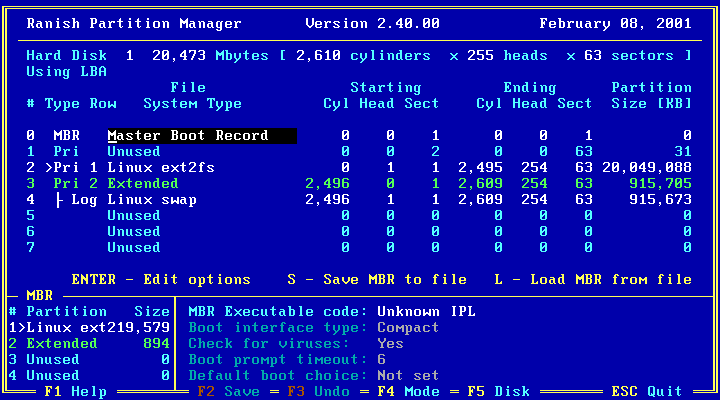Click the Unused entry in row 5
The image size is (720, 400).
(133, 215)
